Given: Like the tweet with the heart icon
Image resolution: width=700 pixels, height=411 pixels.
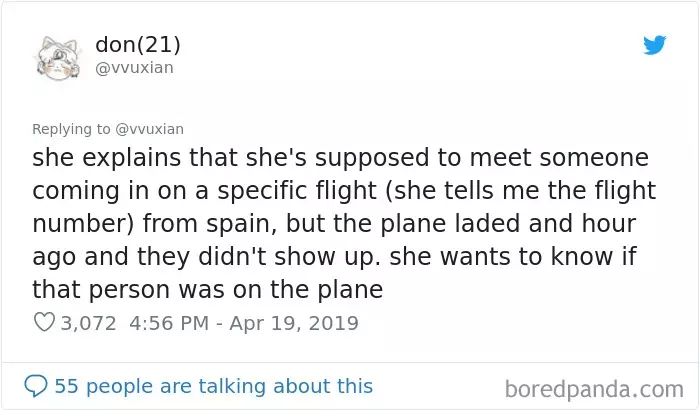Looking at the screenshot, I should tap(44, 322).
